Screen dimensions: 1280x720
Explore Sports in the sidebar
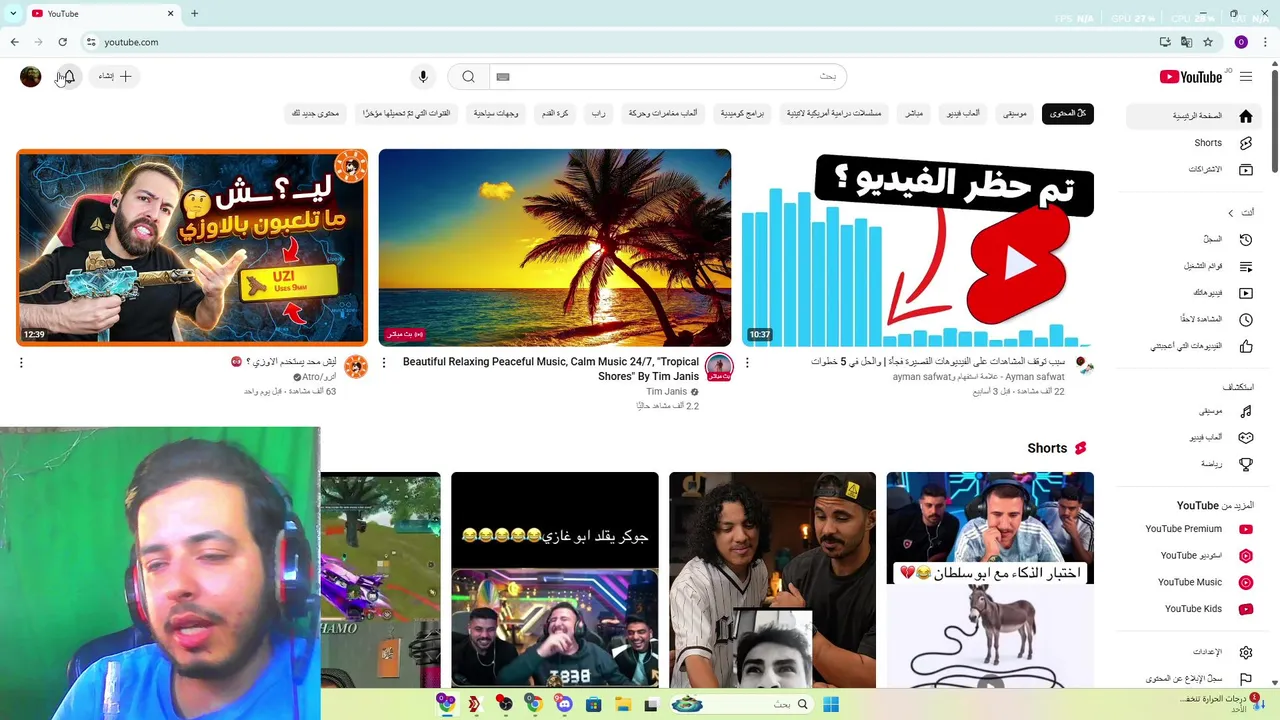[1195, 464]
